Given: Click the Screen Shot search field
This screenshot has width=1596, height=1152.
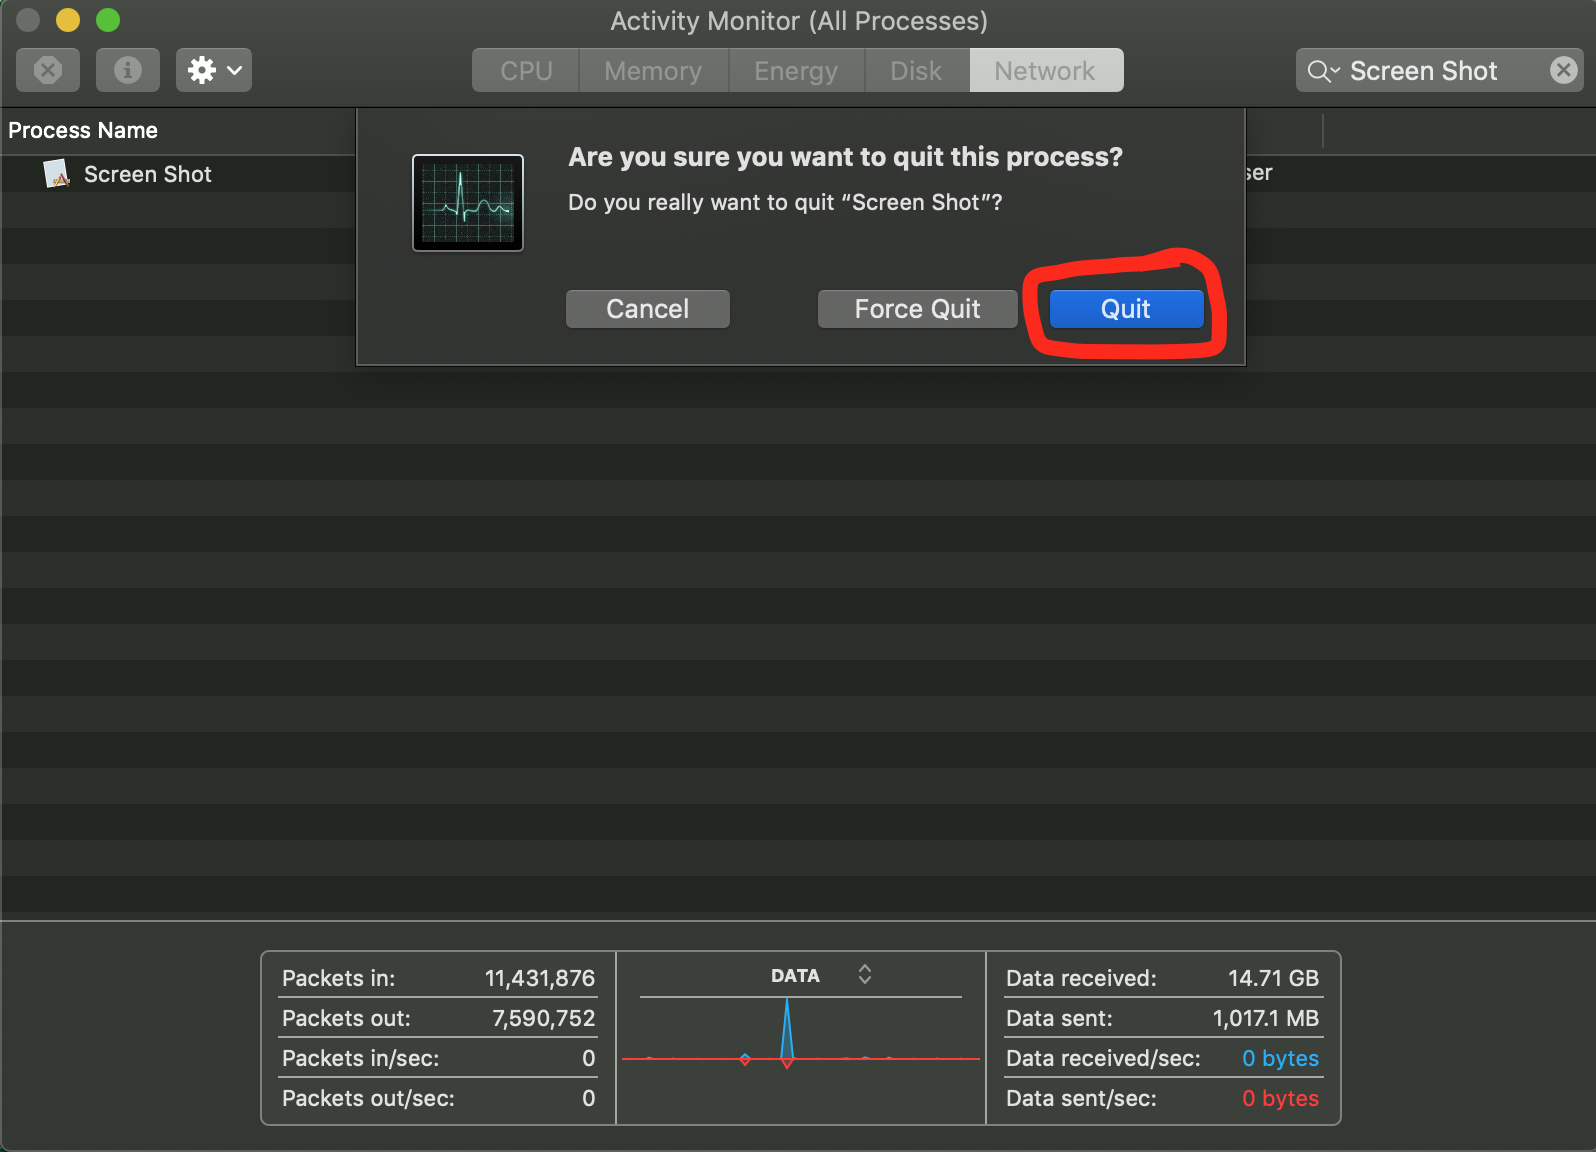Looking at the screenshot, I should 1439,70.
